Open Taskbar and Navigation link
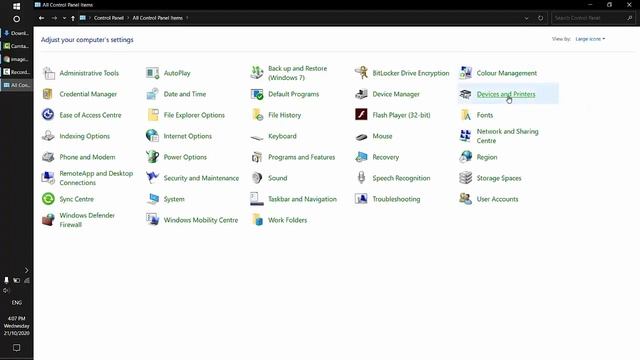640x360 pixels. point(302,199)
